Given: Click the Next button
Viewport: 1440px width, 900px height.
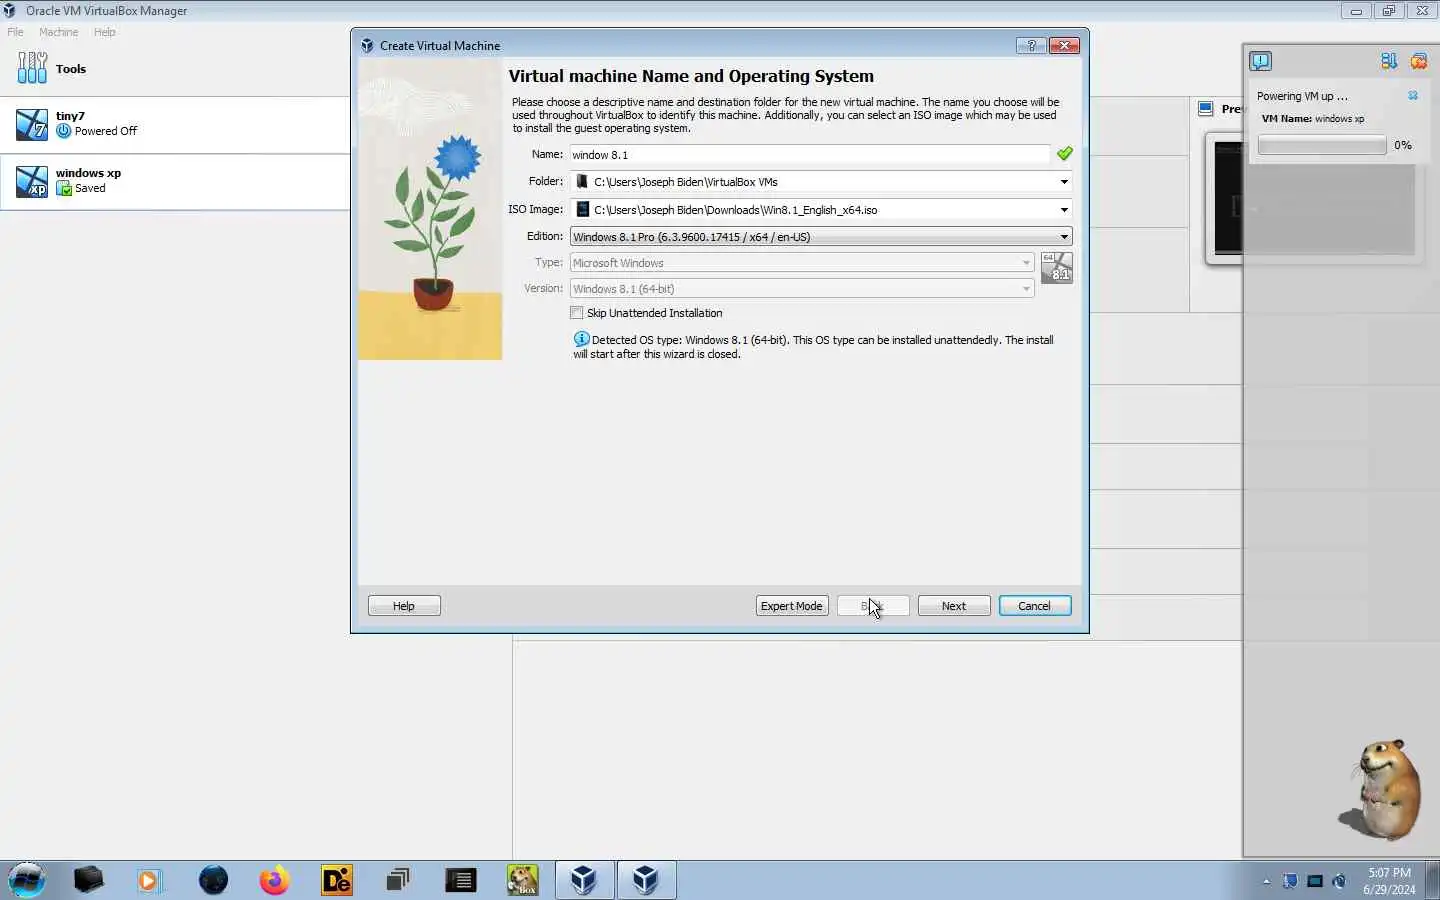Looking at the screenshot, I should pyautogui.click(x=954, y=606).
